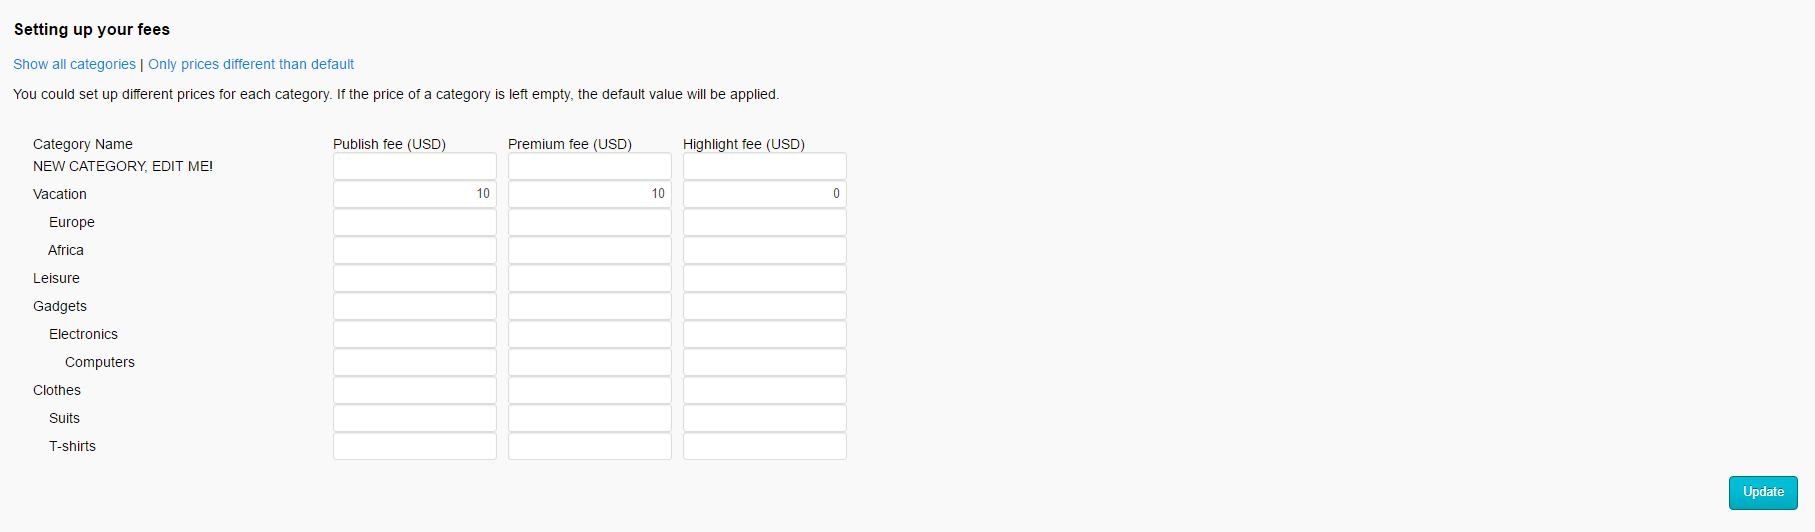The height and width of the screenshot is (532, 1815).
Task: Focus the Africa premium fee field
Action: (589, 250)
